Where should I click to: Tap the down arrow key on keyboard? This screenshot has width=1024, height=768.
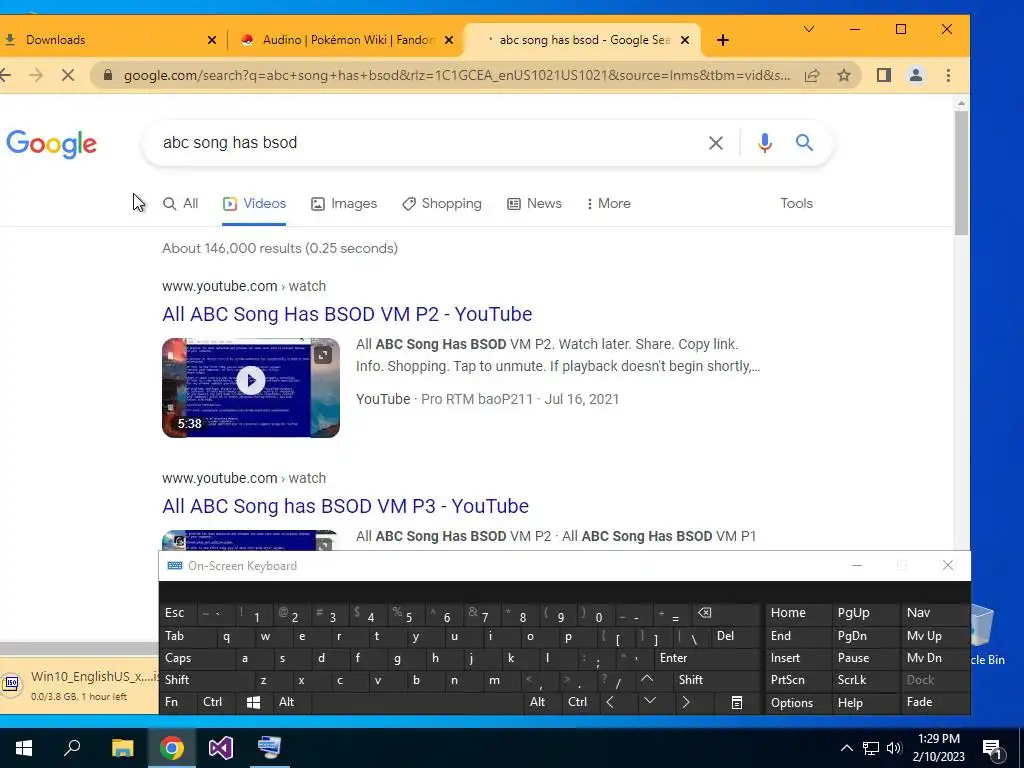click(650, 703)
